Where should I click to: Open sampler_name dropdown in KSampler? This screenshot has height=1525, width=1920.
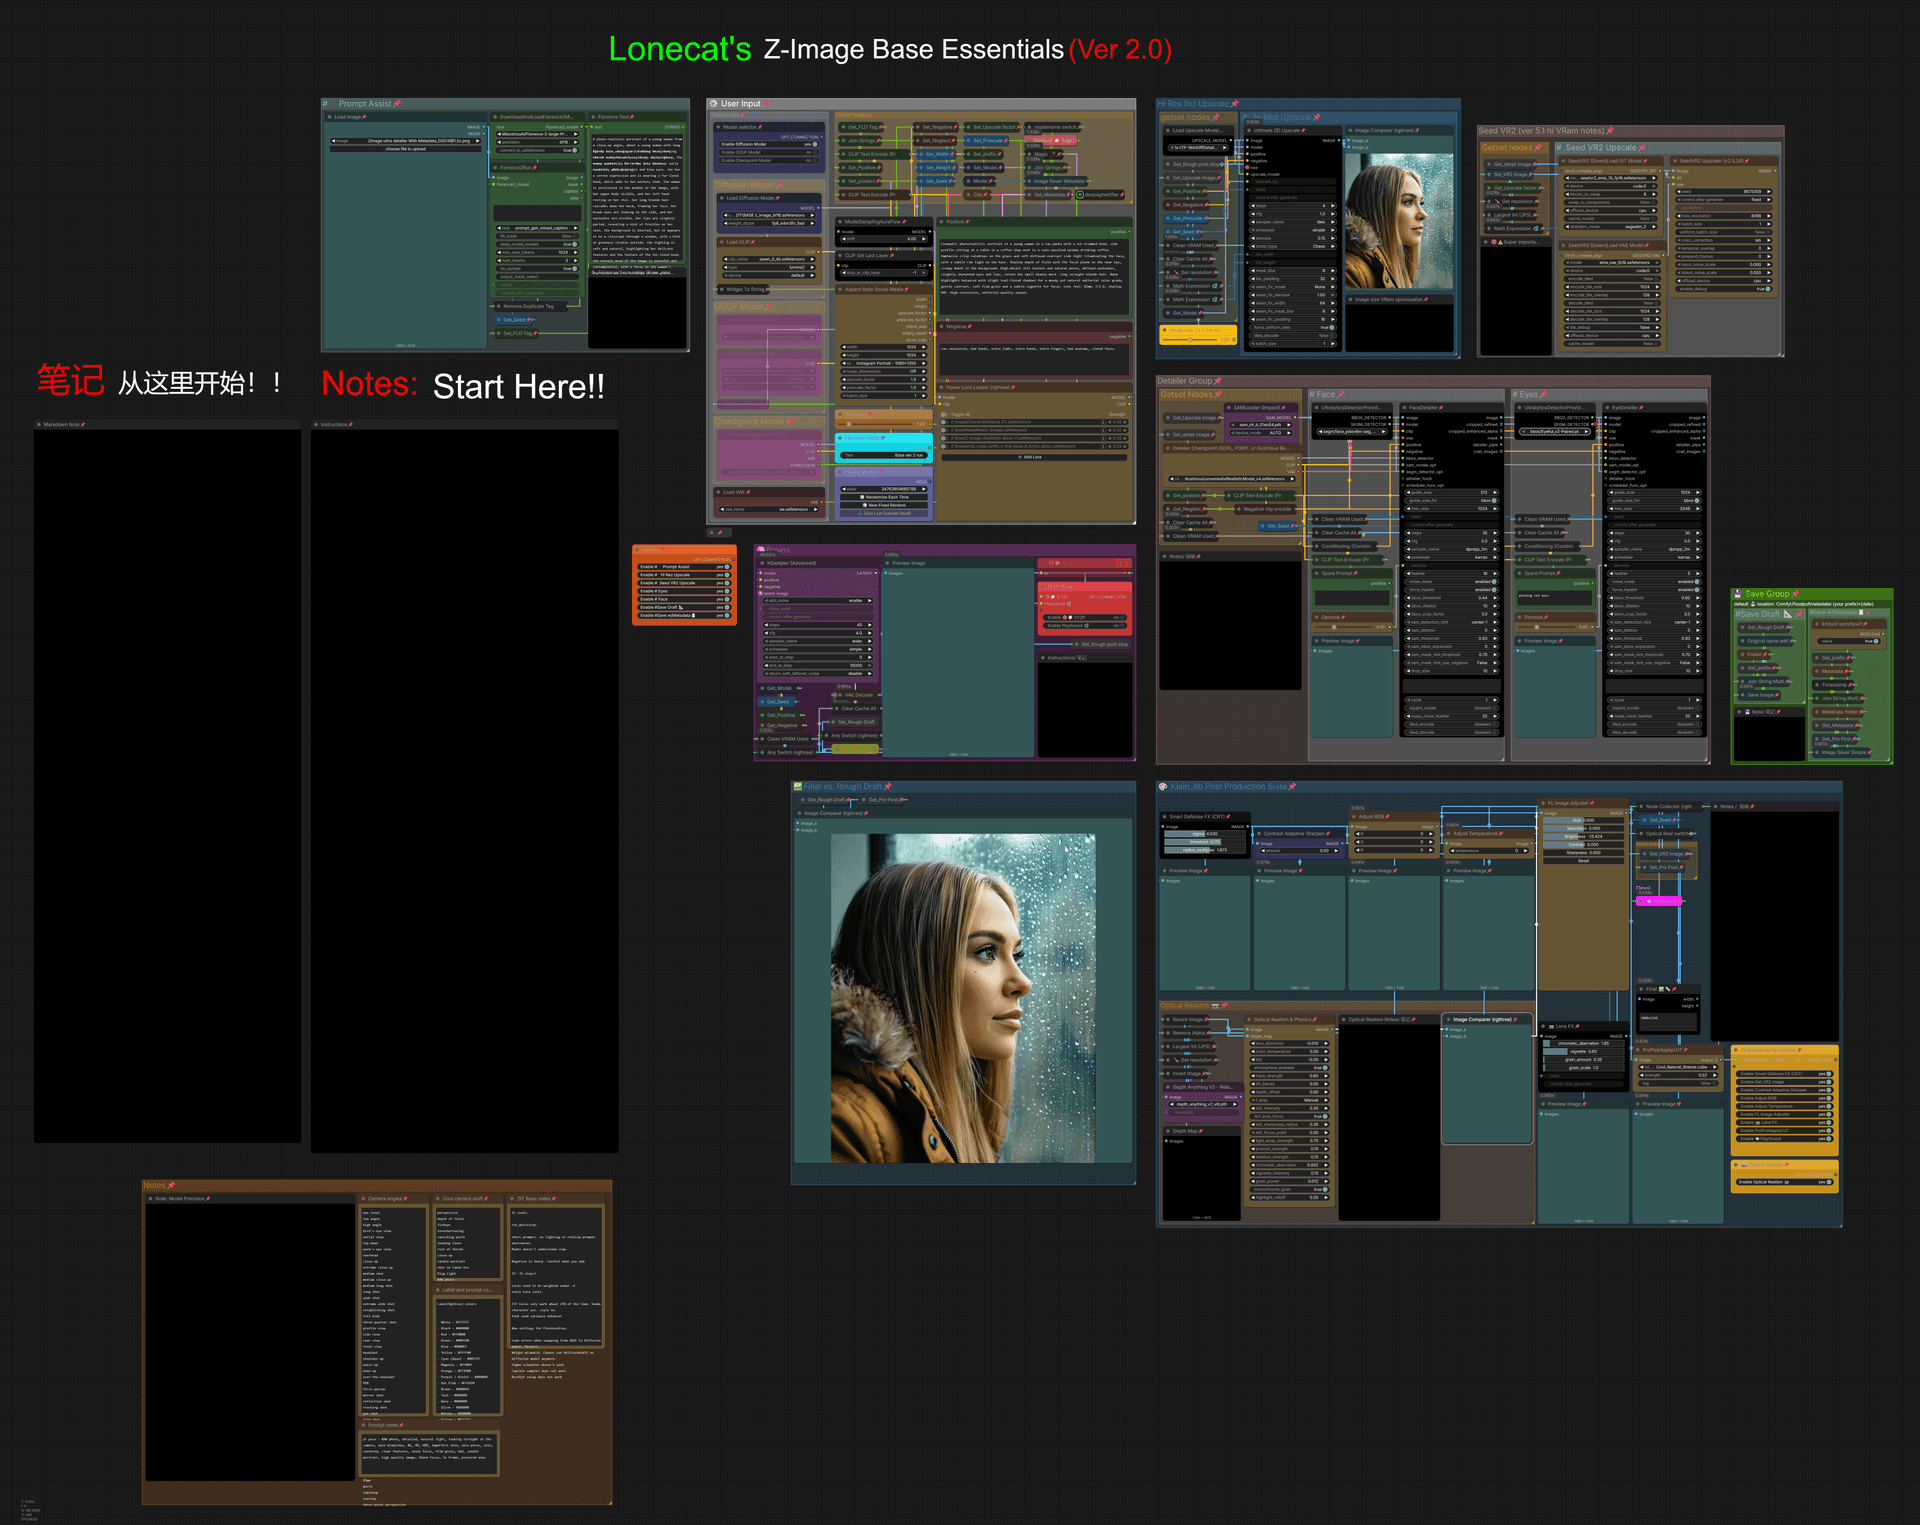[x=818, y=641]
